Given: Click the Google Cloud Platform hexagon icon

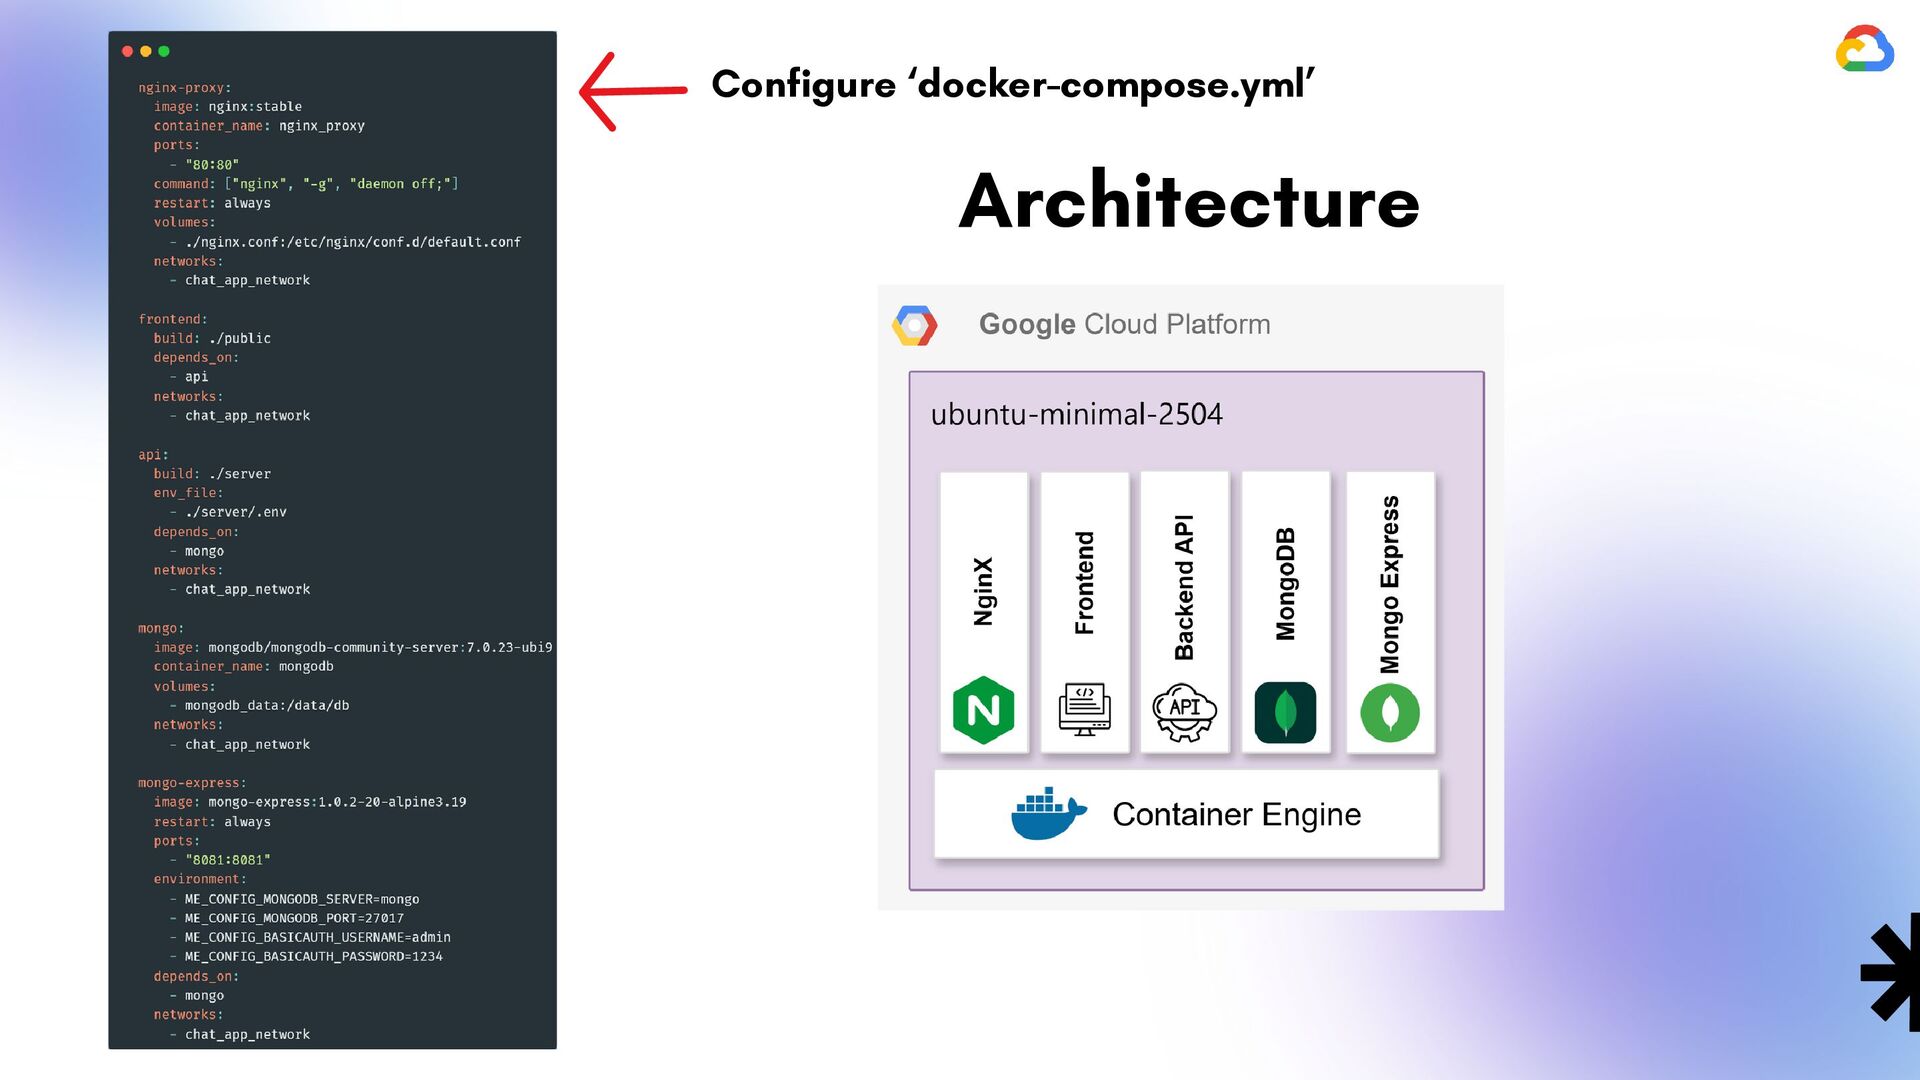Looking at the screenshot, I should [x=914, y=325].
